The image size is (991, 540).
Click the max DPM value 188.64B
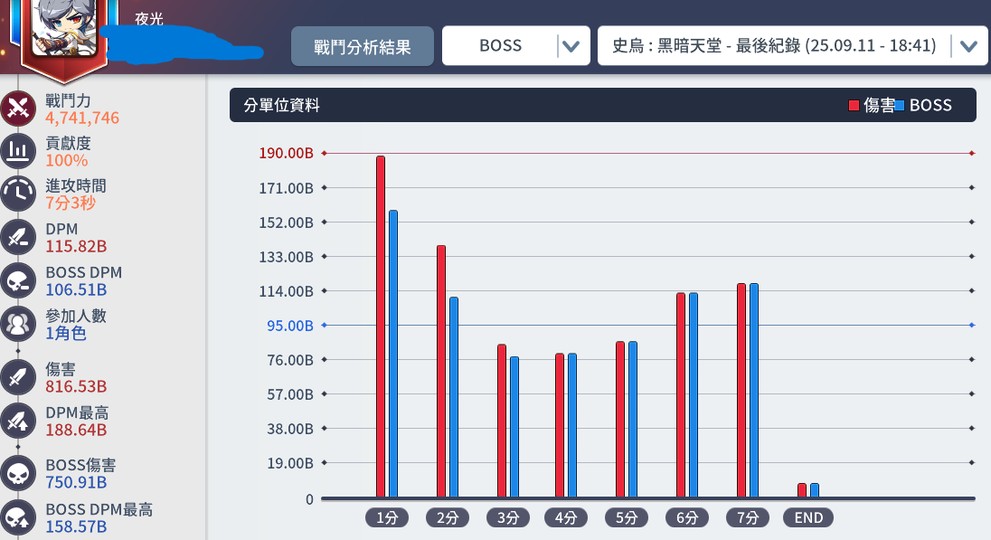[76, 430]
